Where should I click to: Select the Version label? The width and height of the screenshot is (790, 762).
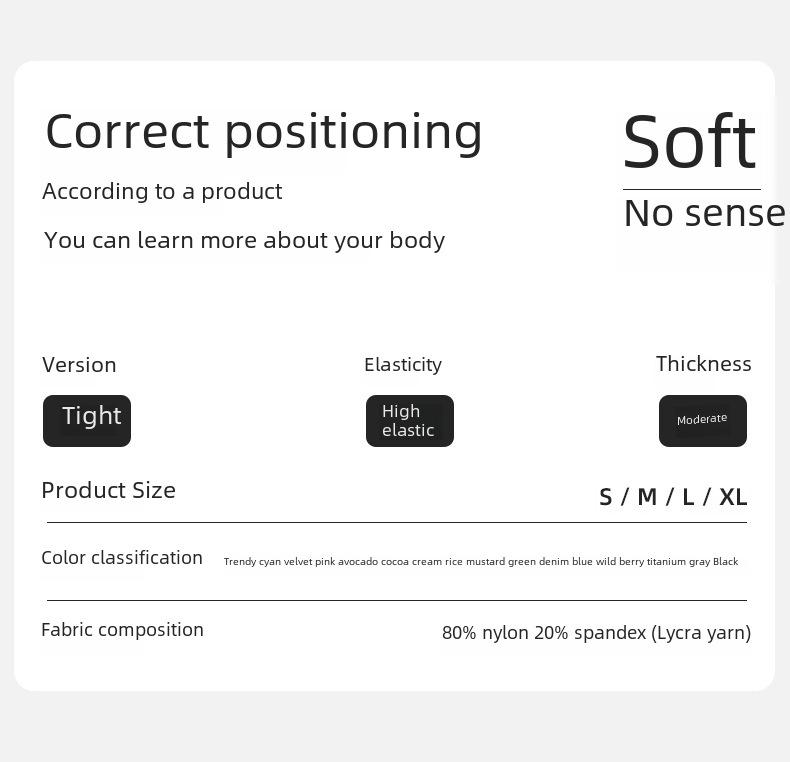(x=79, y=365)
